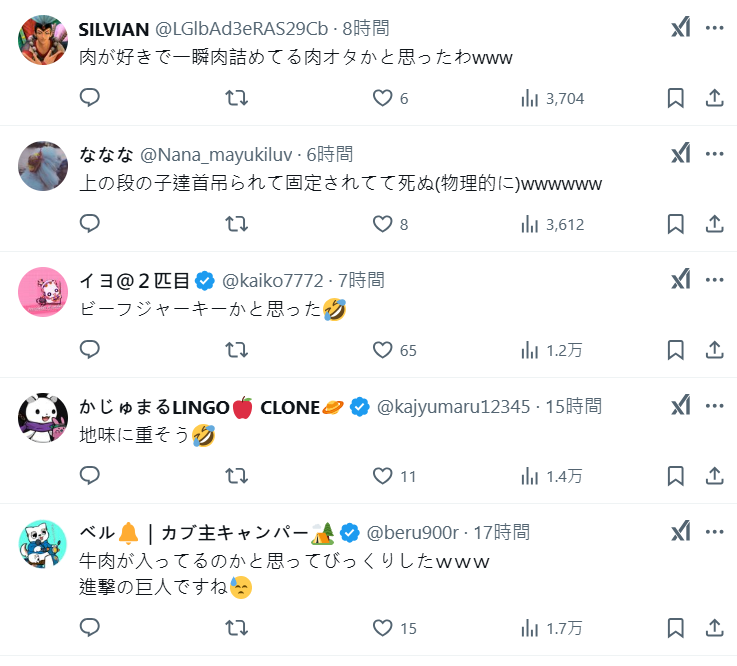Click Grok icon on かじゅまる's post
The height and width of the screenshot is (666, 737).
pos(680,406)
